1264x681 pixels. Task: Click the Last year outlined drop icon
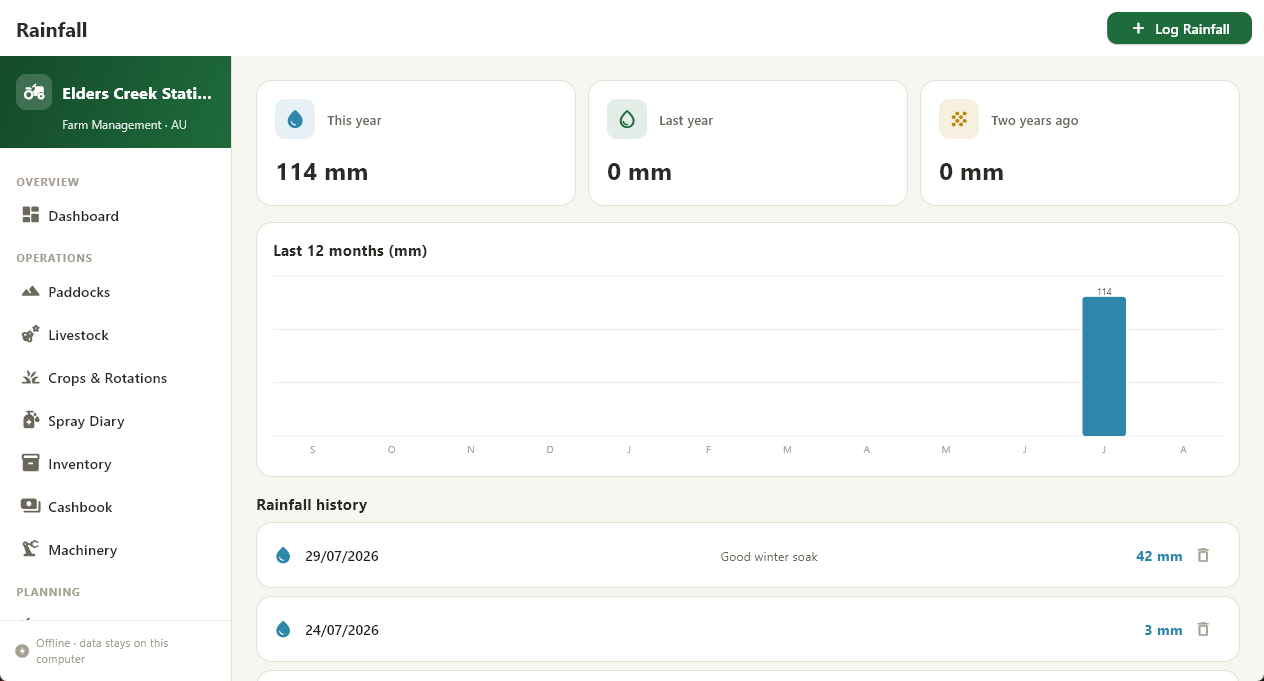[x=627, y=119]
